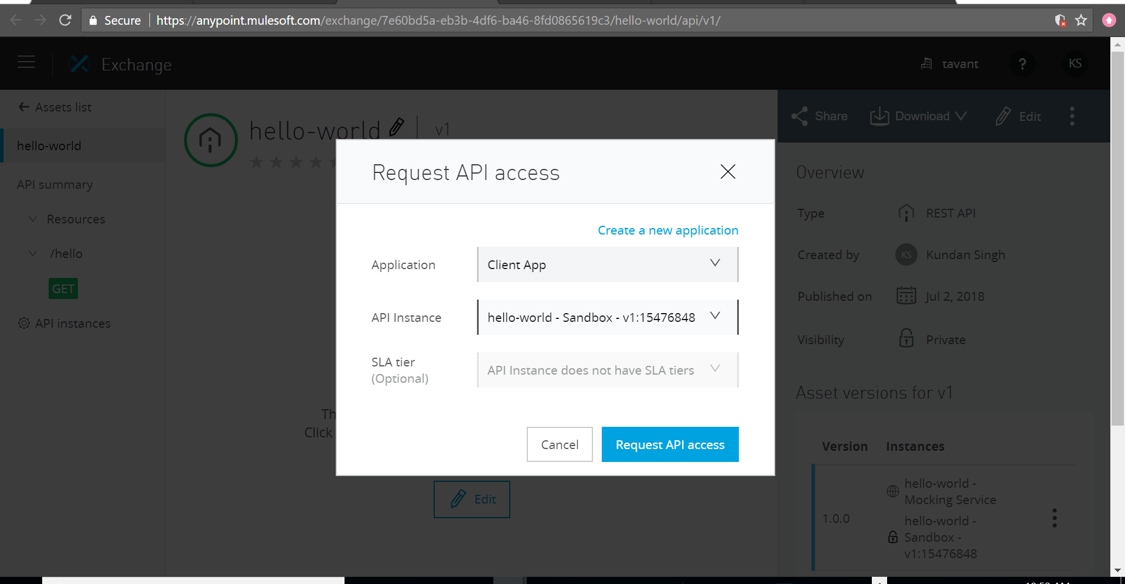Open the help question mark icon
The height and width of the screenshot is (584, 1125).
coord(1022,64)
